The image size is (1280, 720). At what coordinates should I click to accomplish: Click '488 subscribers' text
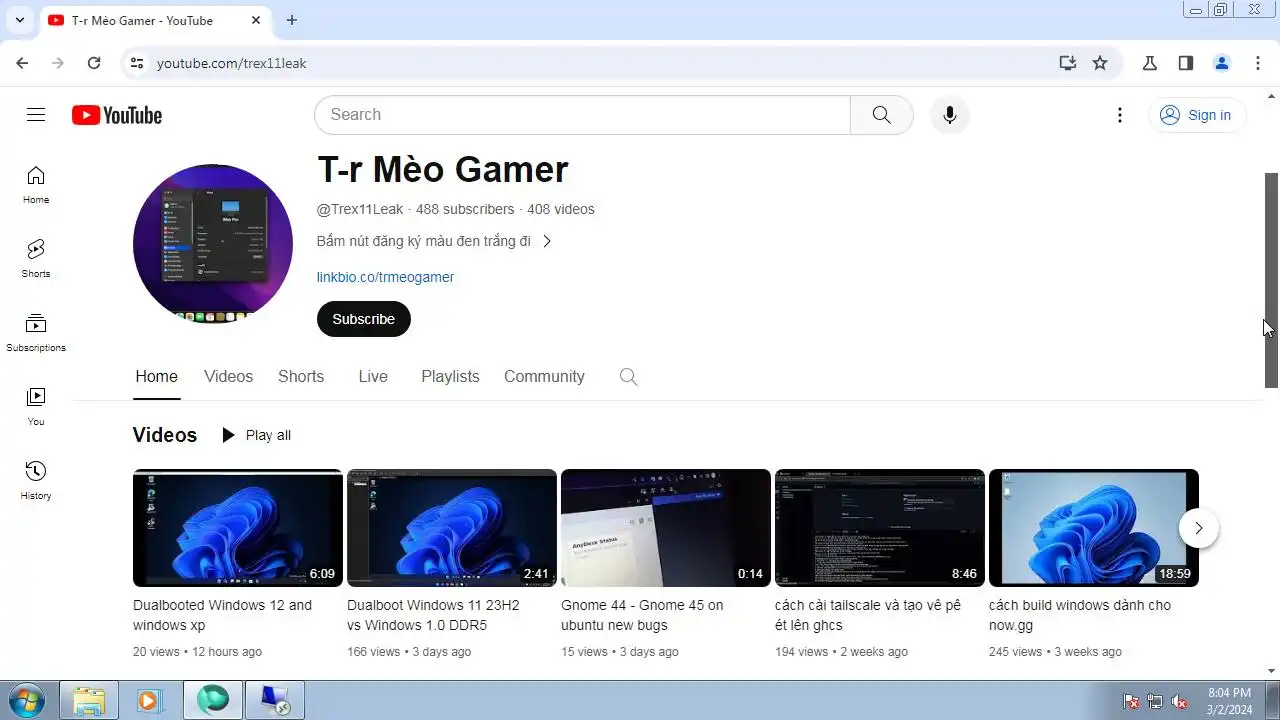[465, 209]
